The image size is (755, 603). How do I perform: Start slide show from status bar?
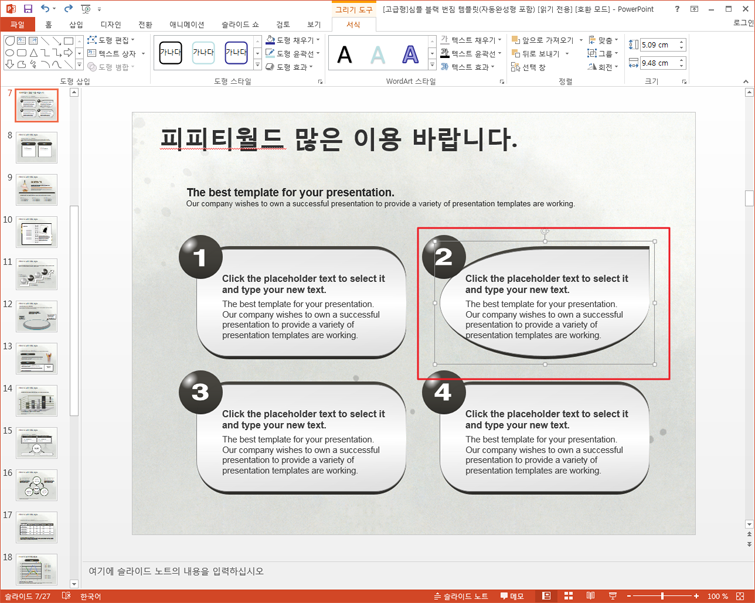tap(612, 596)
